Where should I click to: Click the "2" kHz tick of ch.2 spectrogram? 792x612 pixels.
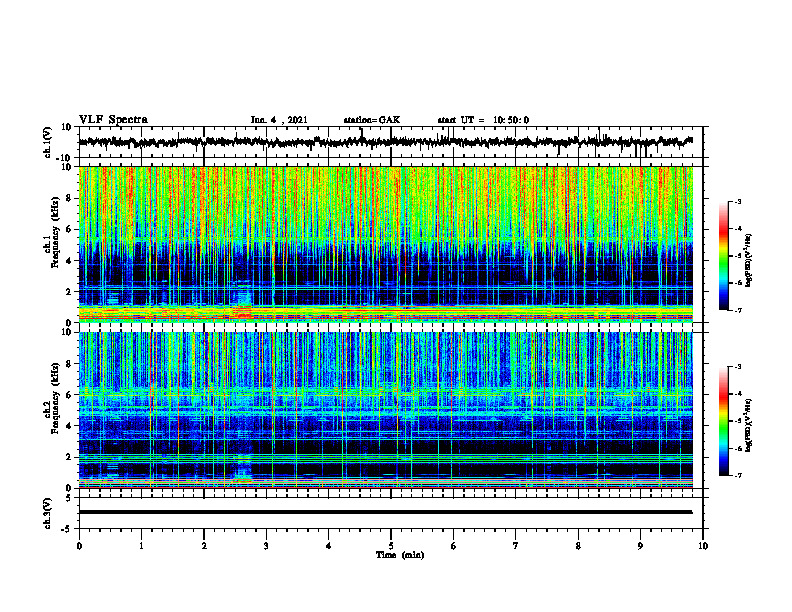(69, 457)
